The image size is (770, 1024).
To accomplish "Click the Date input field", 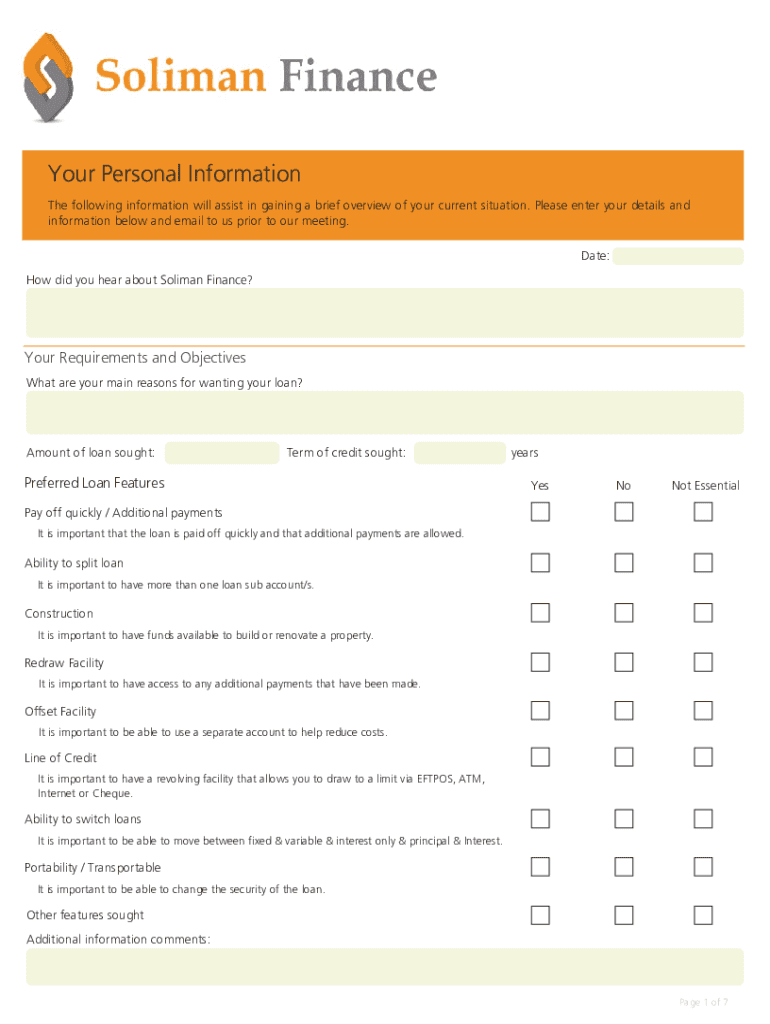I will pos(678,257).
